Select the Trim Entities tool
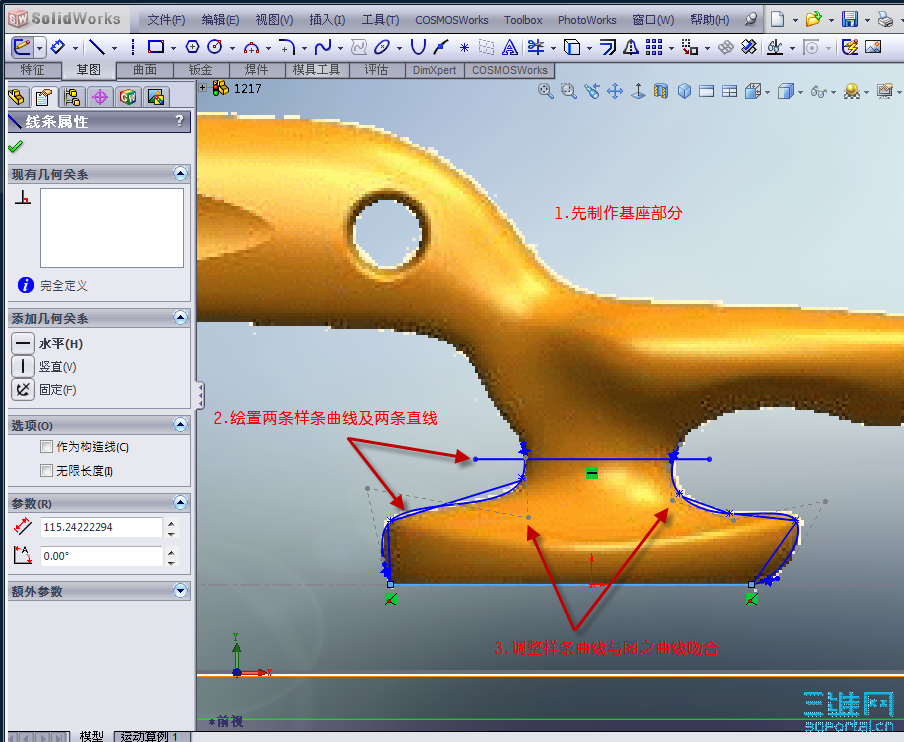This screenshot has width=904, height=742. (536, 47)
